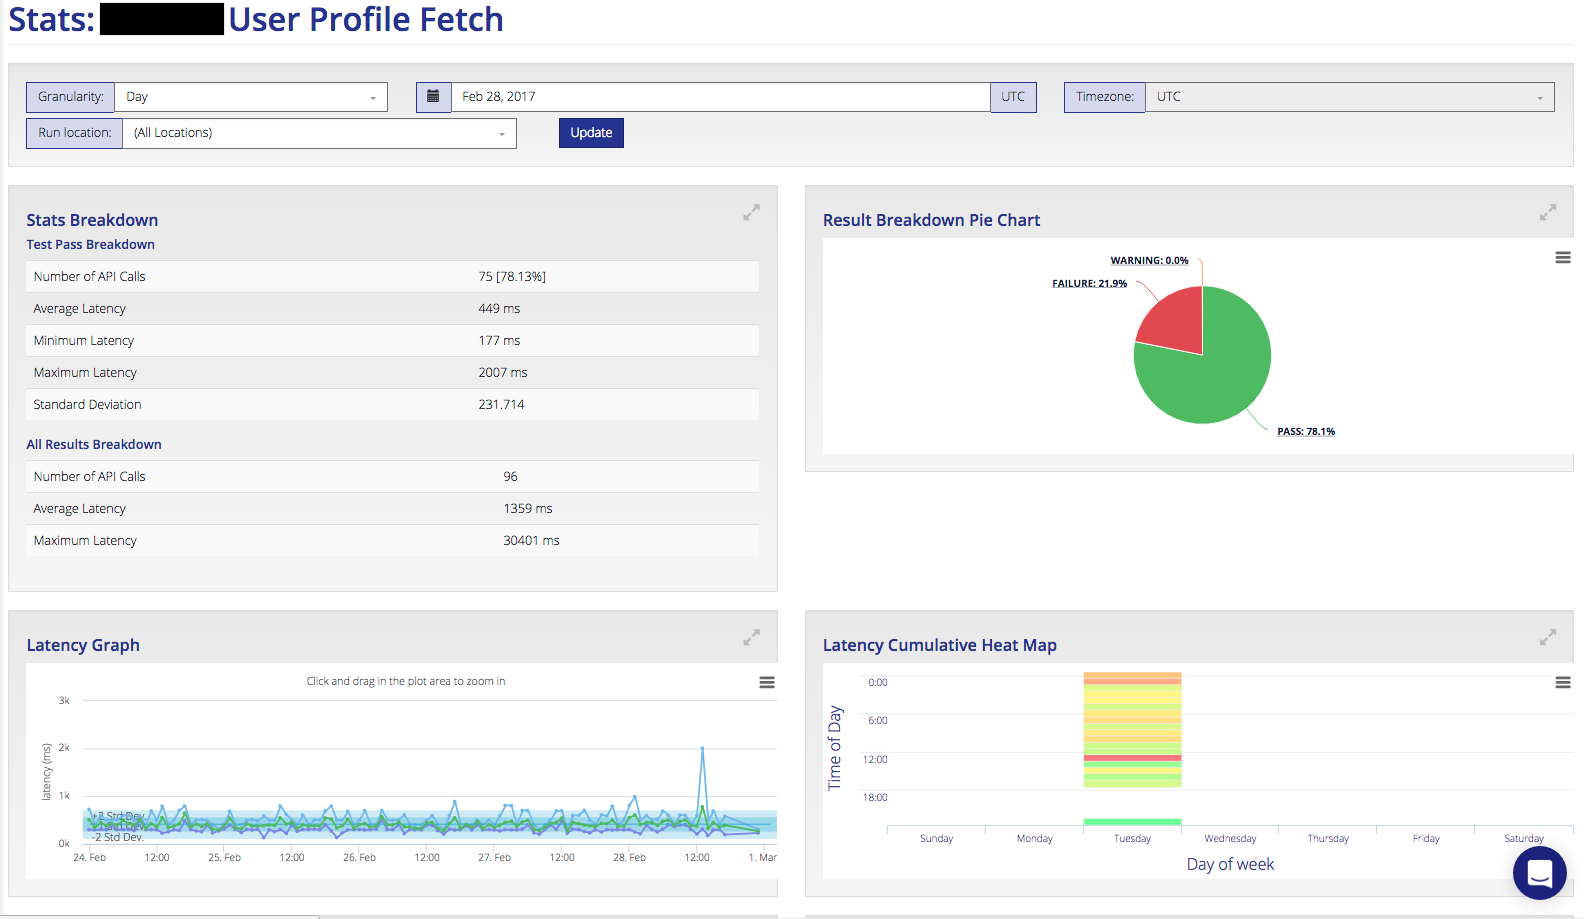Open the Timezone dropdown set to UTC

tap(1349, 97)
